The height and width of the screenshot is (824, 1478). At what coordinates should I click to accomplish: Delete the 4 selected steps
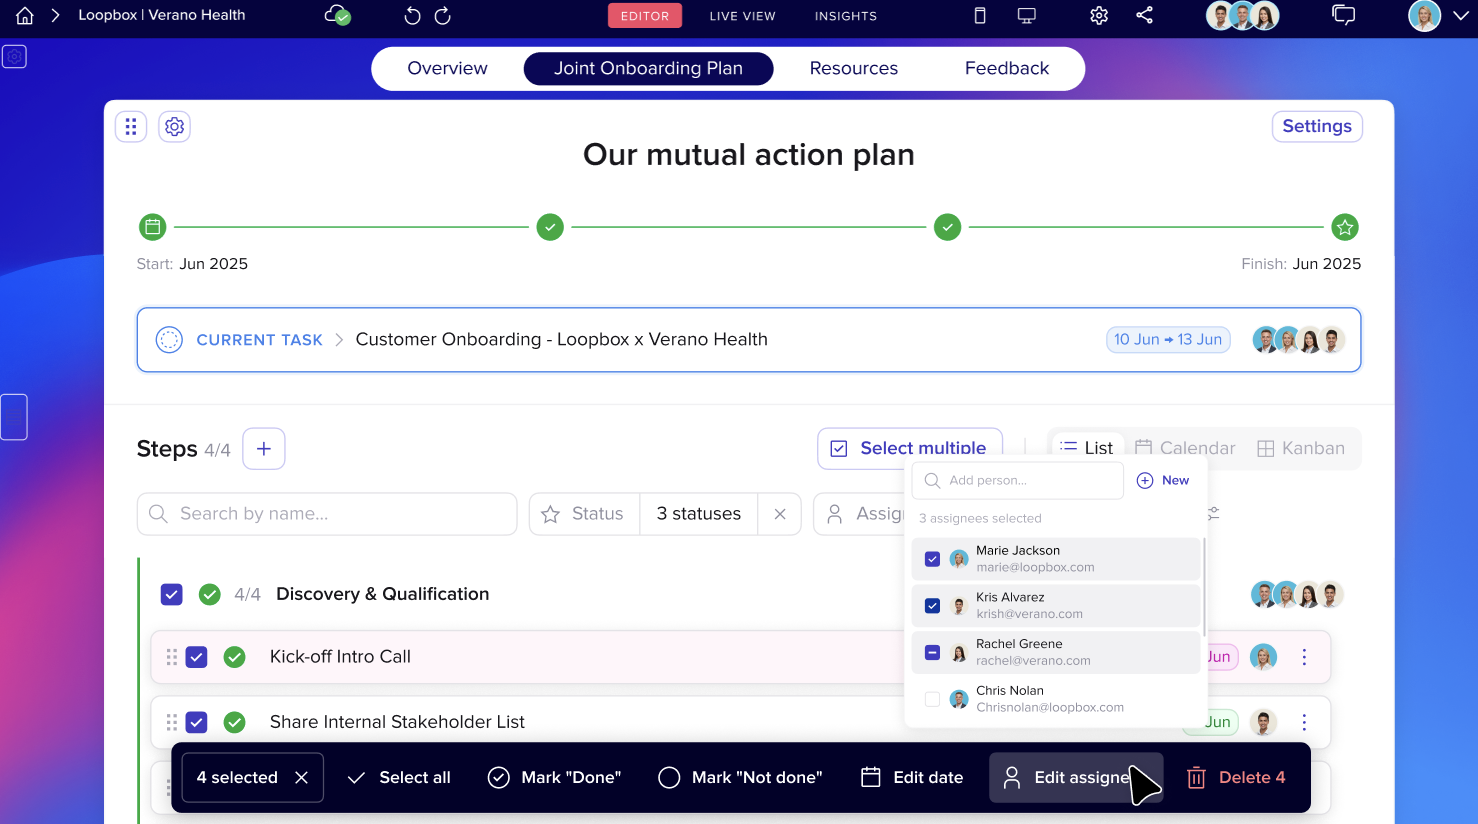point(1236,777)
